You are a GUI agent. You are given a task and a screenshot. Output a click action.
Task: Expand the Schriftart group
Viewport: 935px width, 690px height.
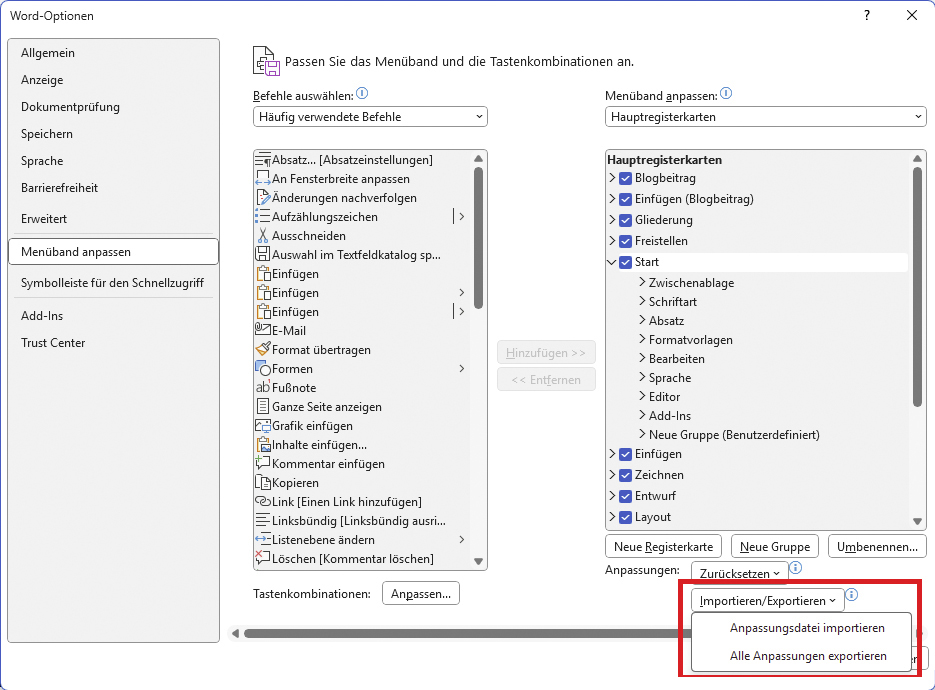(x=642, y=301)
